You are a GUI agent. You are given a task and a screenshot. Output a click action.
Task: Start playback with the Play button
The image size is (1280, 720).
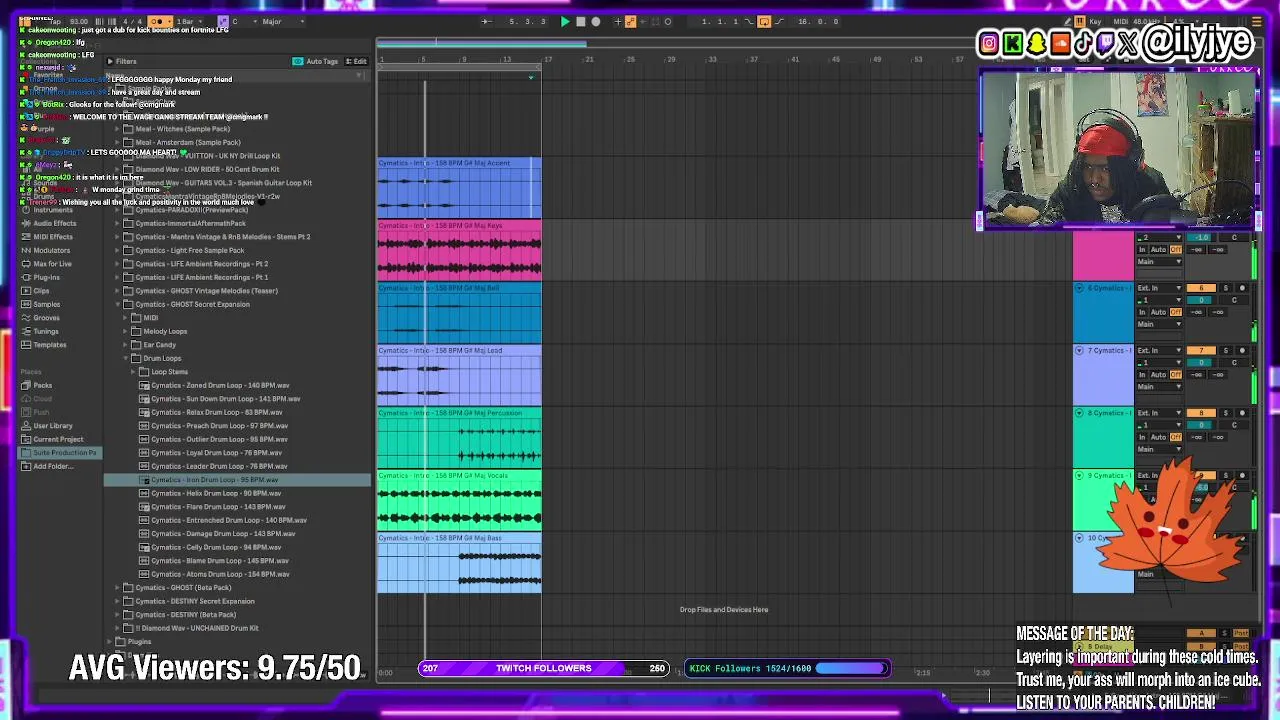pos(565,21)
